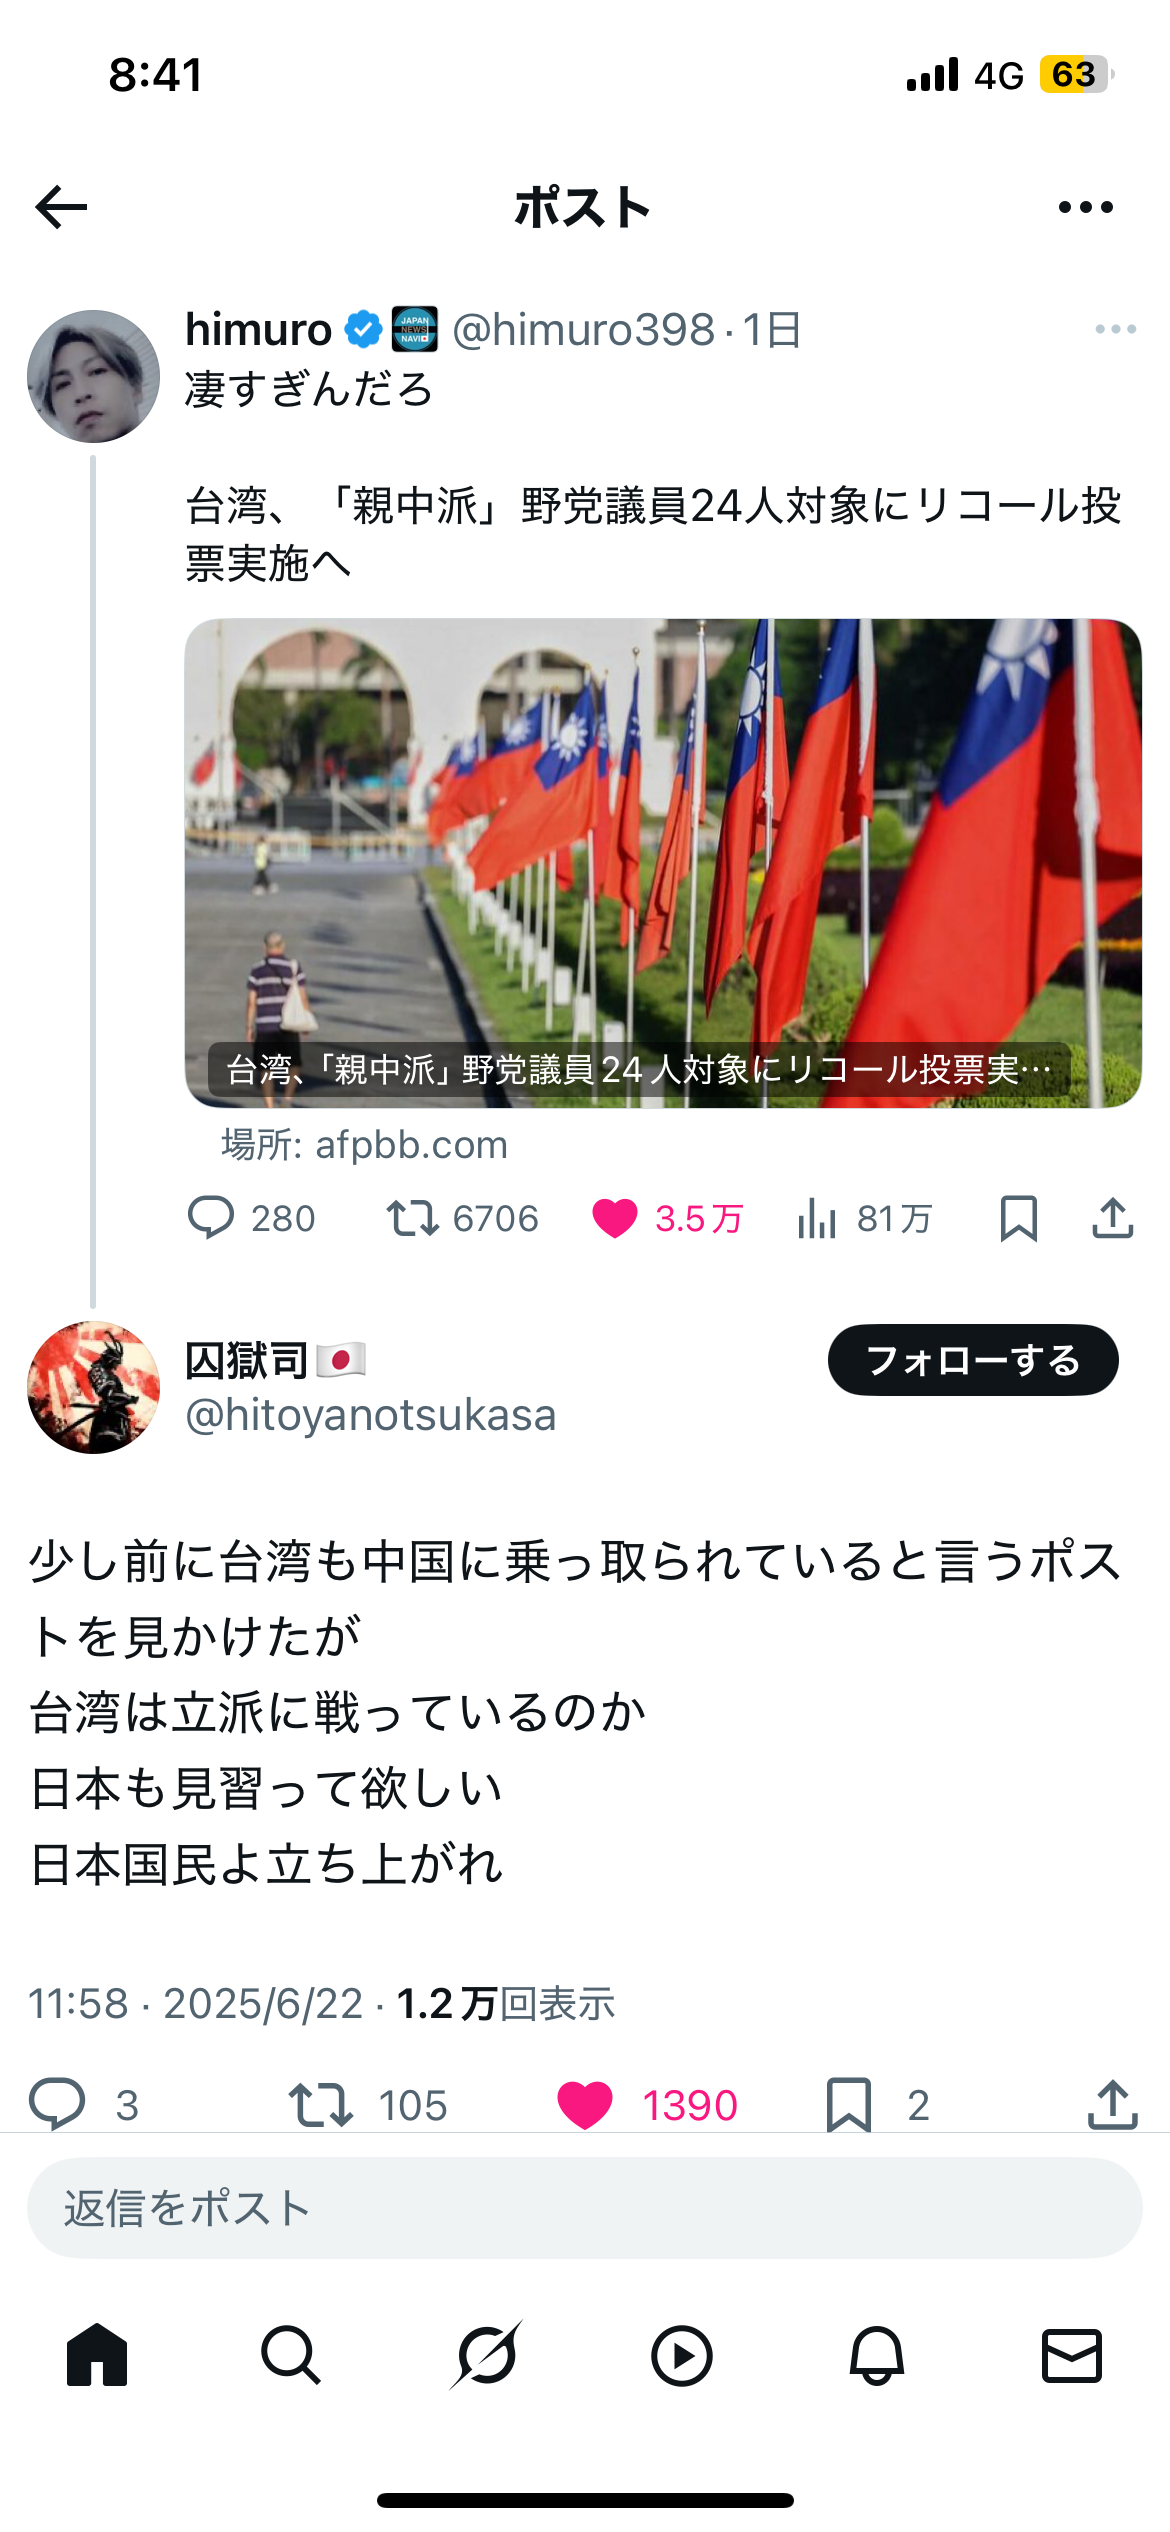Repost himuro's post showing 6706 reposts
Image resolution: width=1170 pixels, height=2532 pixels.
pos(463,1218)
